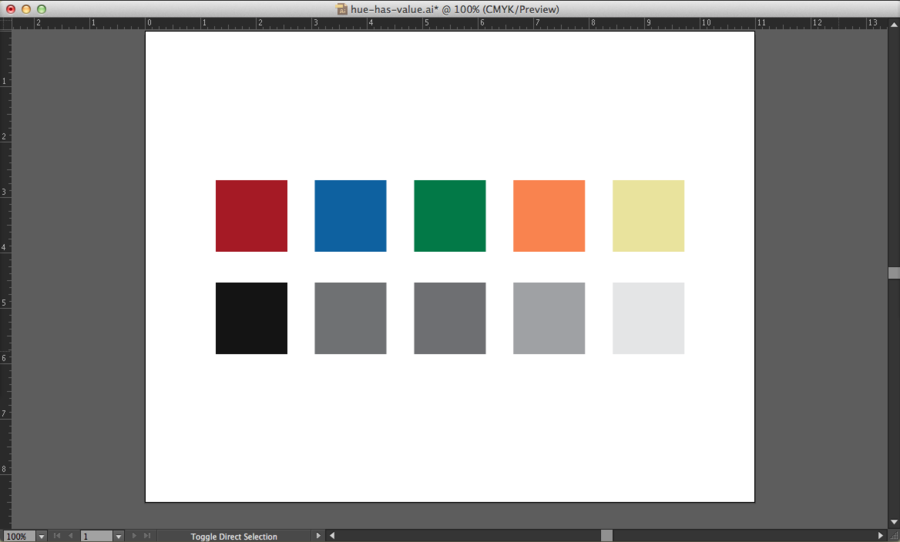900x542 pixels.
Task: Click the horizontal scrollbar thumb
Action: click(x=606, y=536)
